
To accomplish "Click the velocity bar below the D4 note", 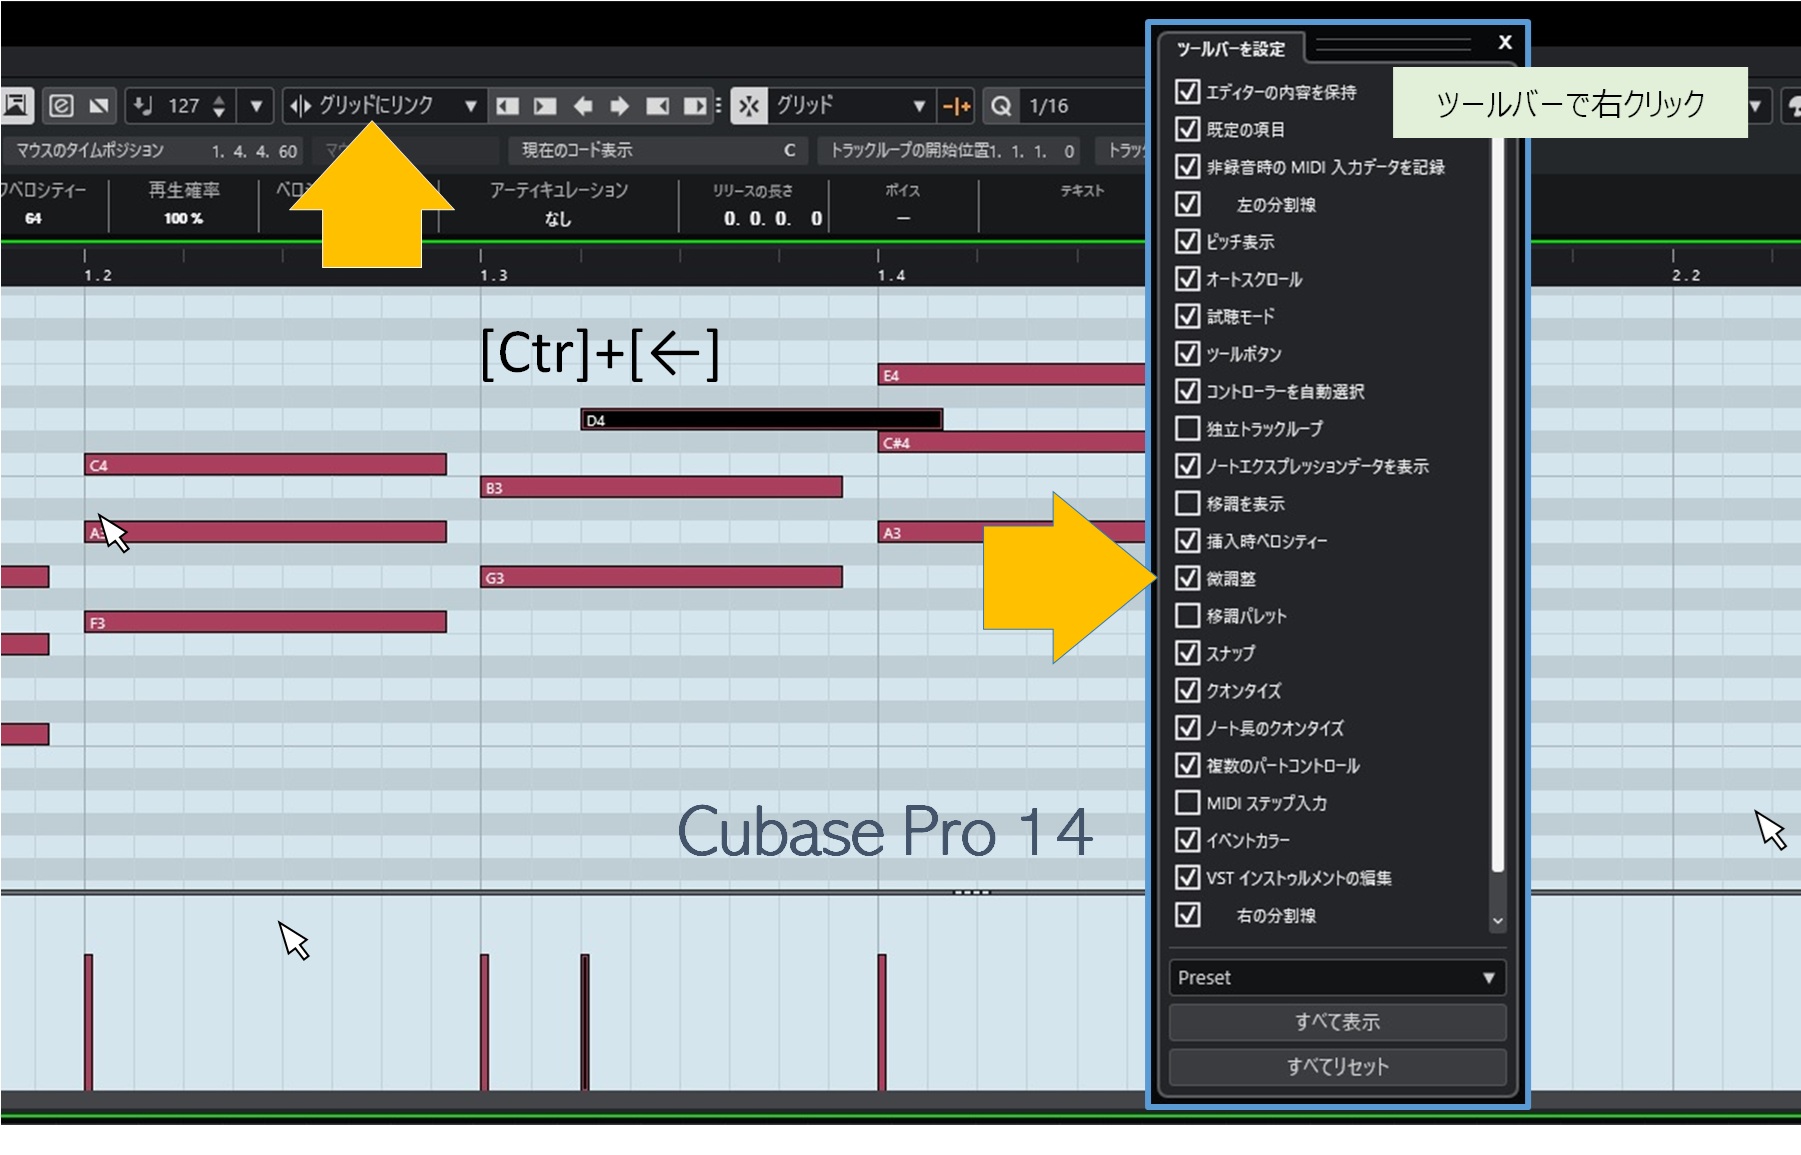I will pyautogui.click(x=585, y=1020).
